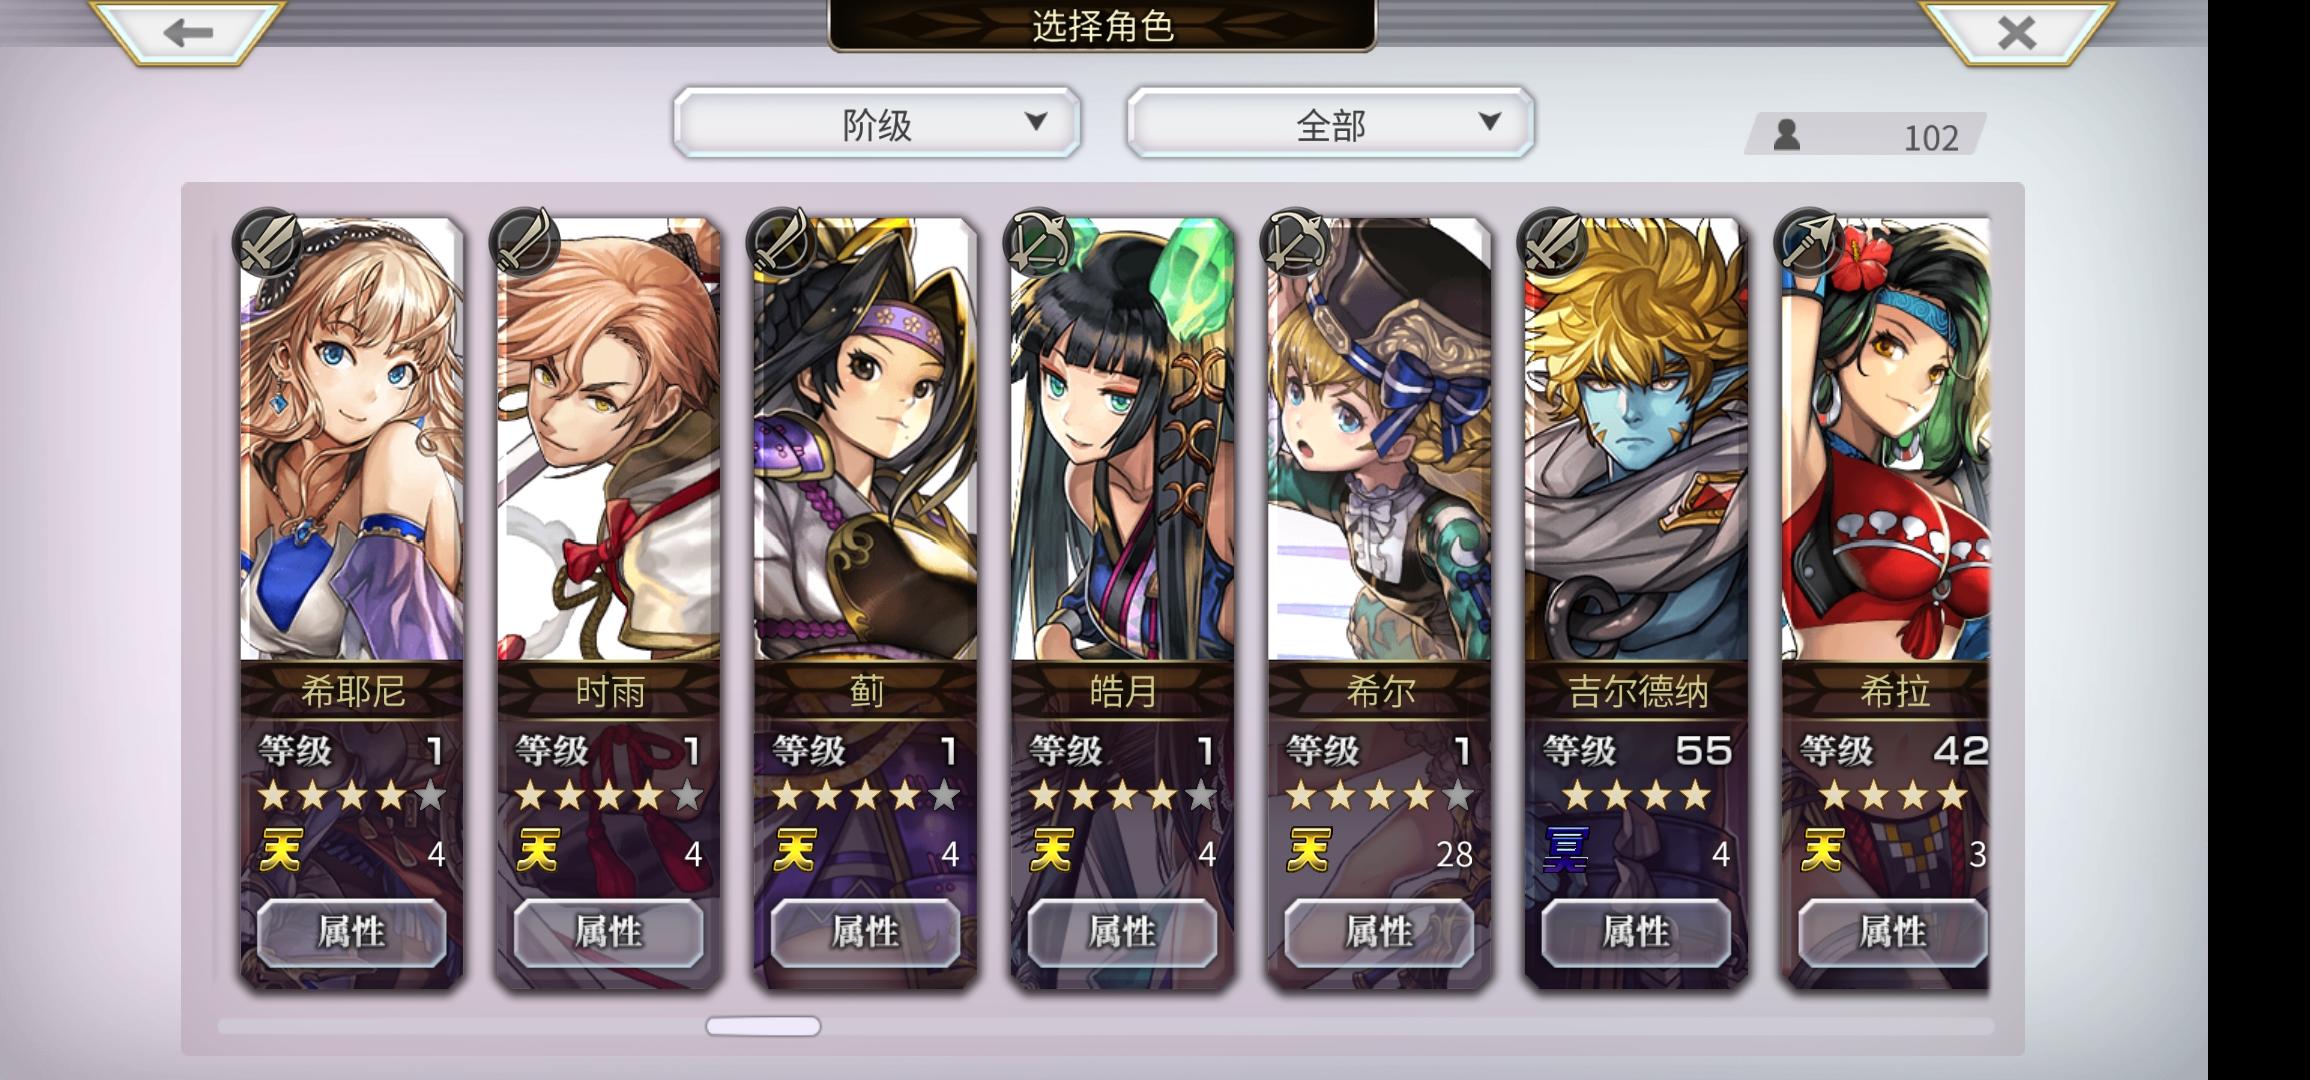Click the arrow on the 全部 dropdown
The width and height of the screenshot is (2310, 1080).
tap(1489, 122)
